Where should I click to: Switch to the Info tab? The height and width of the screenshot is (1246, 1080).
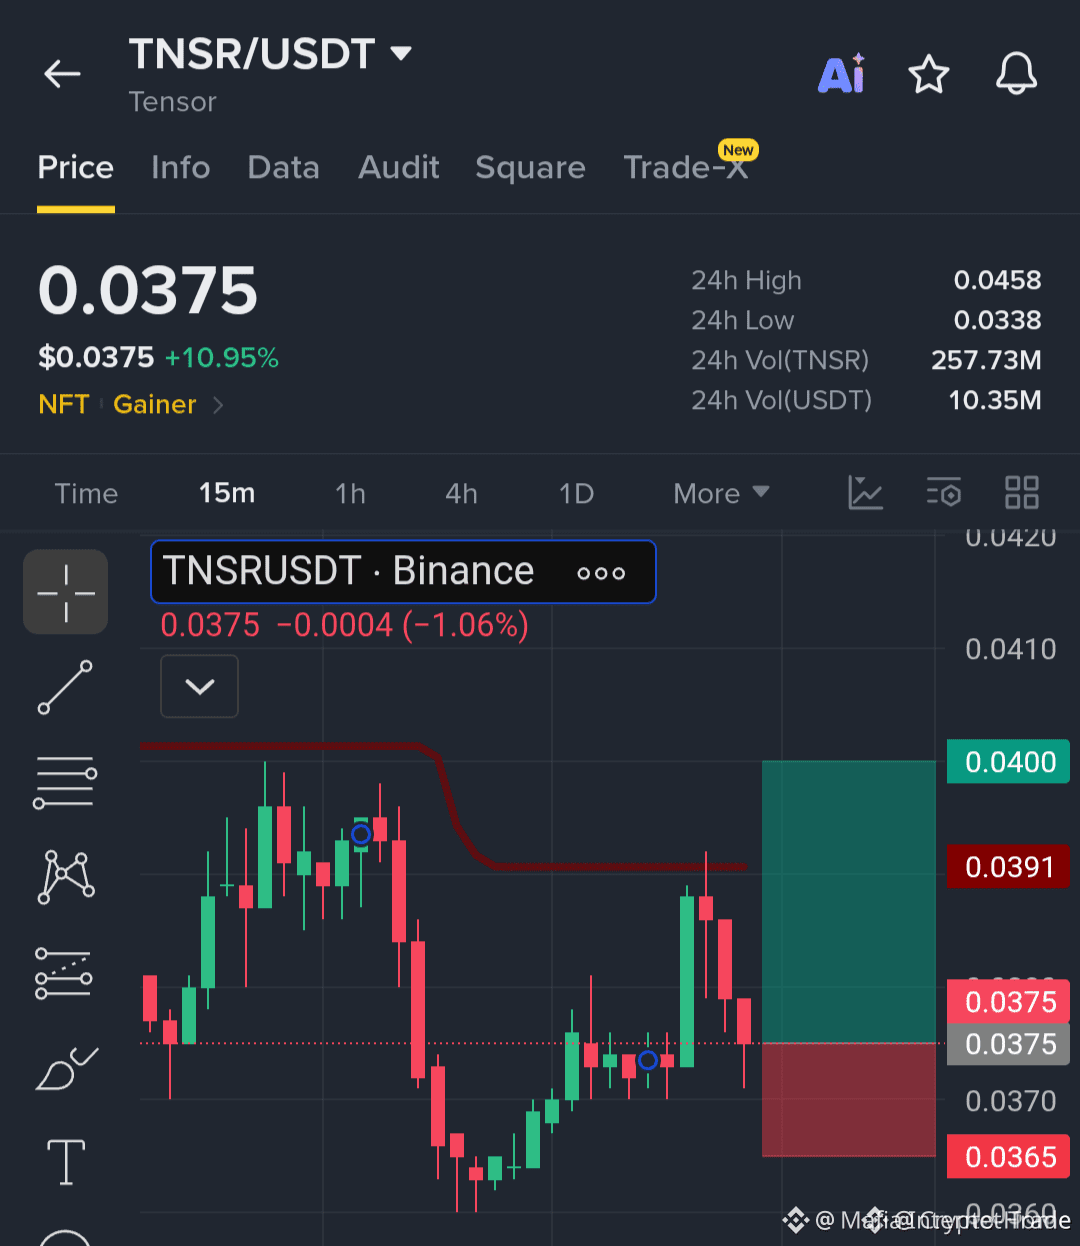tap(181, 167)
